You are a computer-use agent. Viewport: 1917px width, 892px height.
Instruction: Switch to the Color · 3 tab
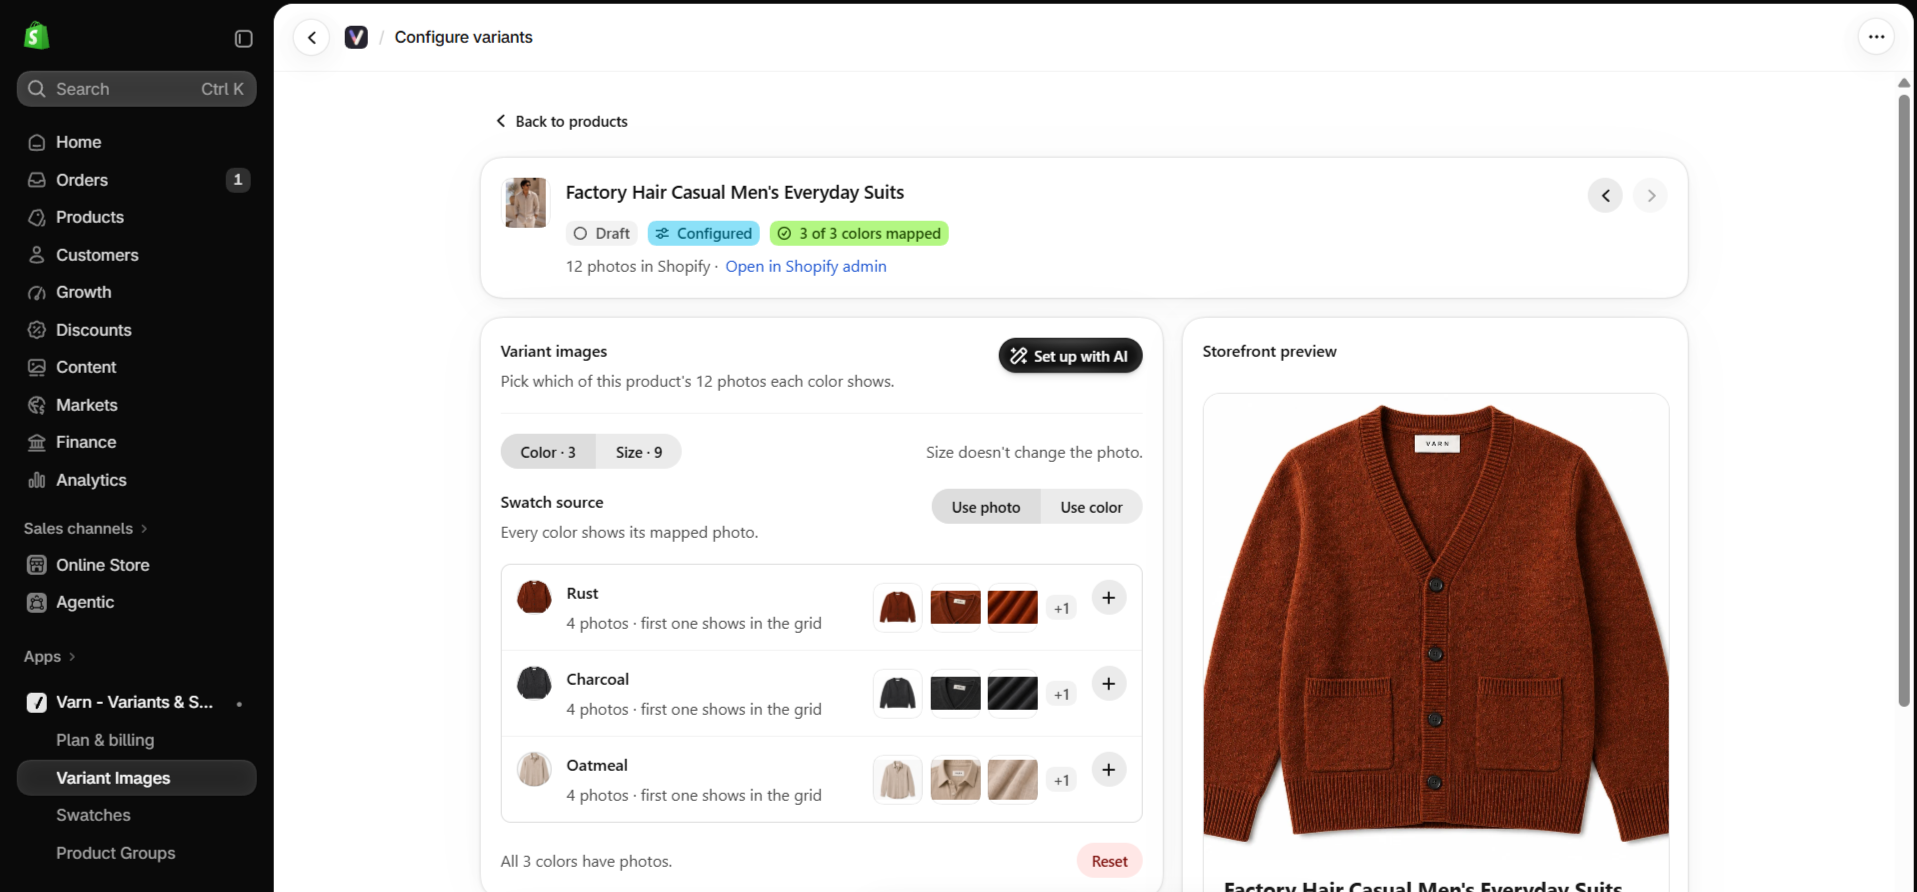[x=548, y=452]
